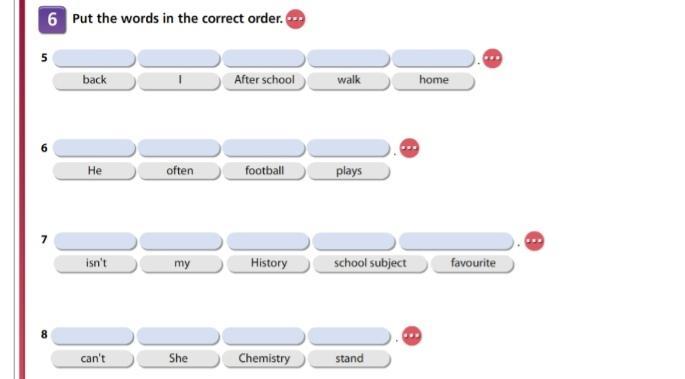Screen dimensions: 685x379
Task: Click the red dots icon beside exercise title
Action: tap(295, 19)
